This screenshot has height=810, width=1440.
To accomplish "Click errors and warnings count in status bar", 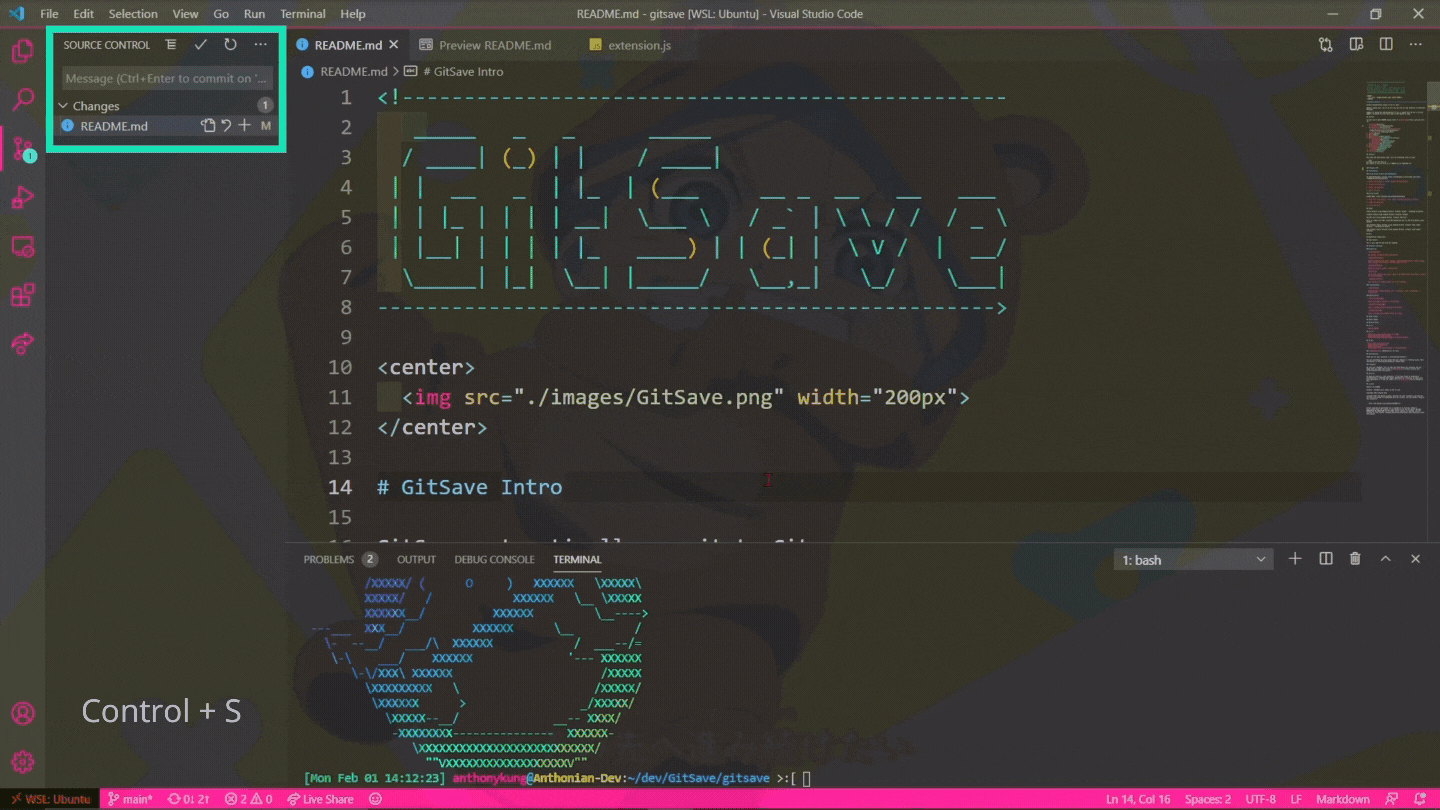I will 248,799.
